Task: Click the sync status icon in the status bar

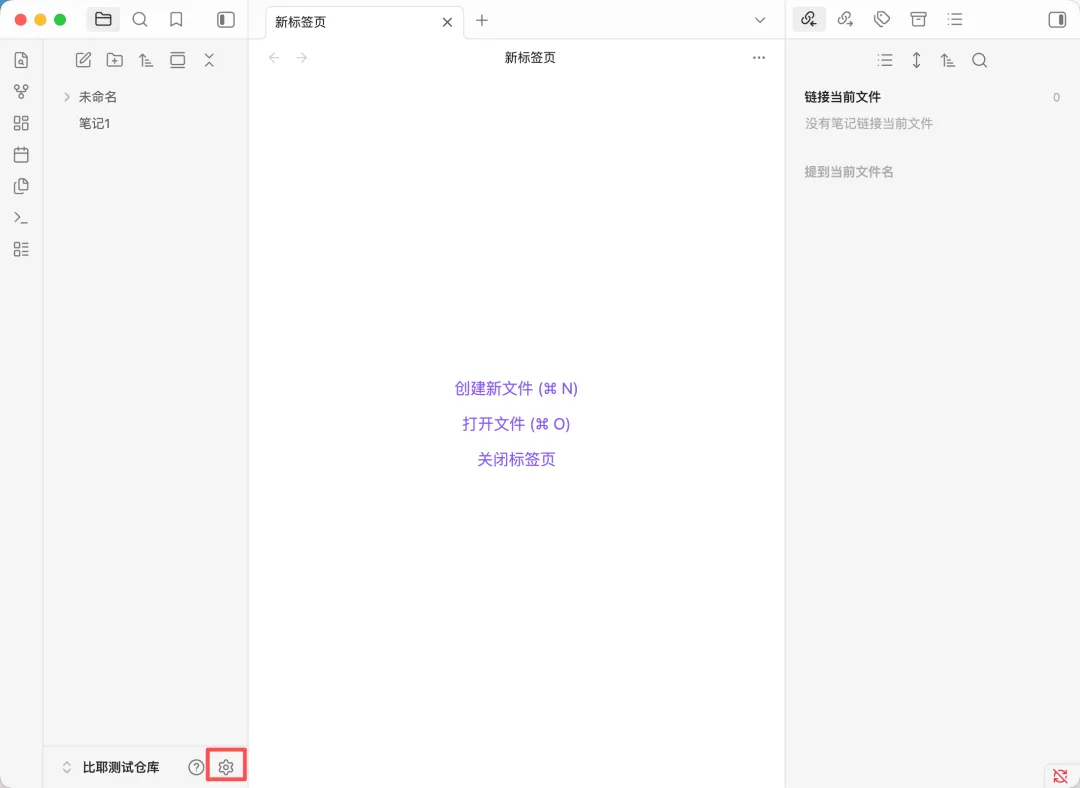Action: tap(1061, 777)
